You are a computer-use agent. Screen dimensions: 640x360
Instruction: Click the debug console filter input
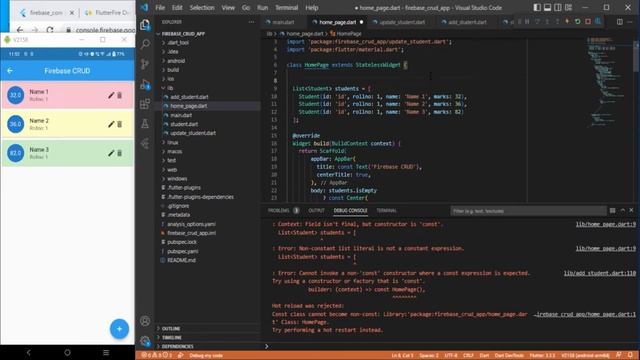tap(528, 211)
